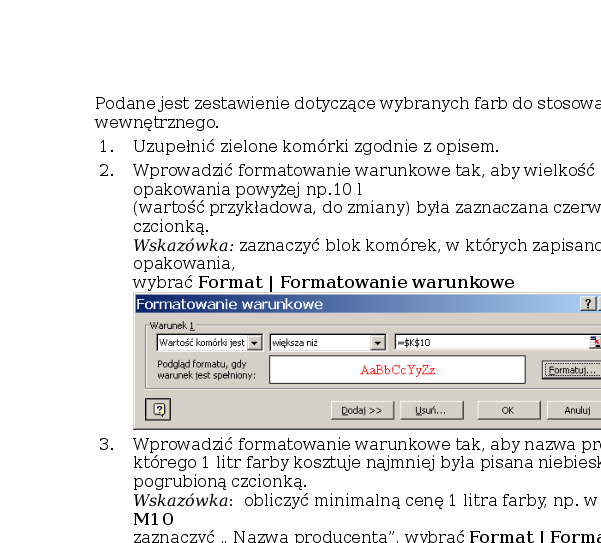
Task: Confirm with the OK button
Action: (x=507, y=410)
